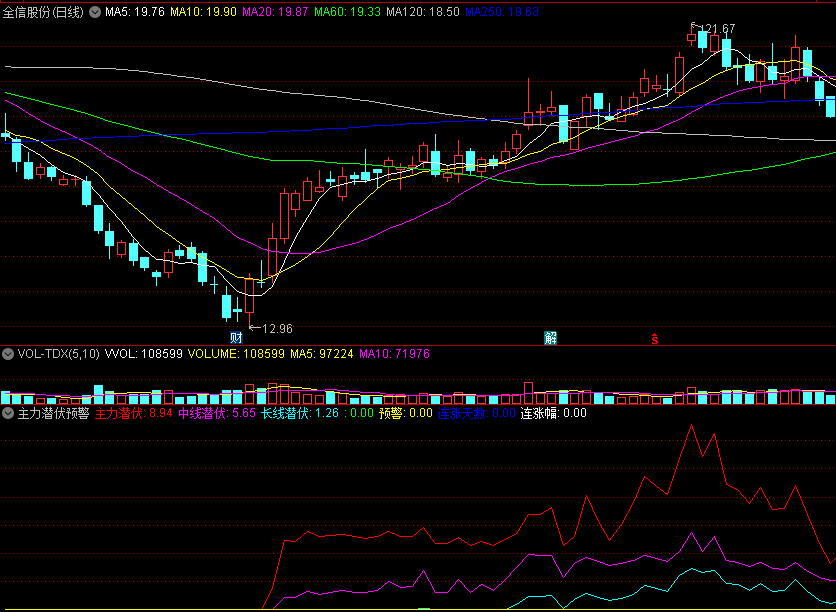Click the 12.96 low price annotation

(277, 329)
